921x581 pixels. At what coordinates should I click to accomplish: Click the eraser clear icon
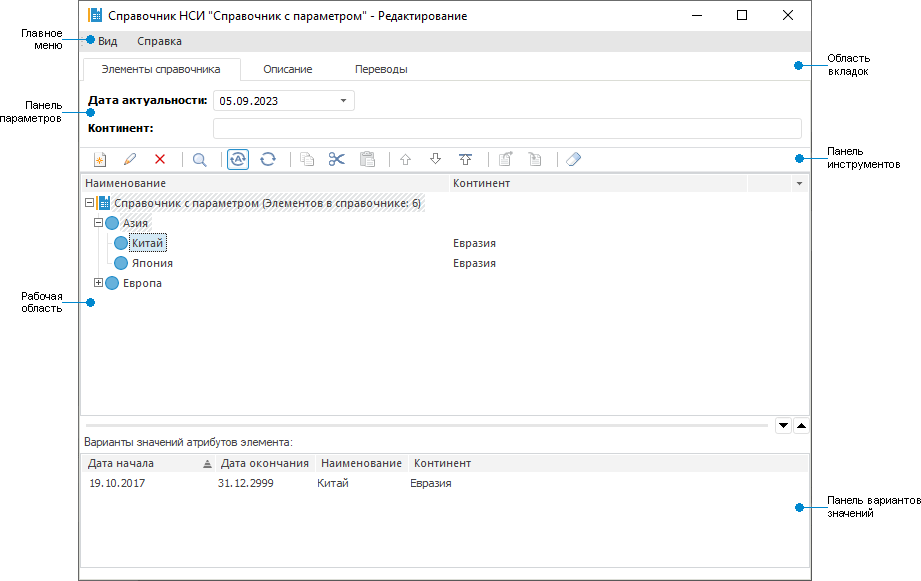point(574,159)
